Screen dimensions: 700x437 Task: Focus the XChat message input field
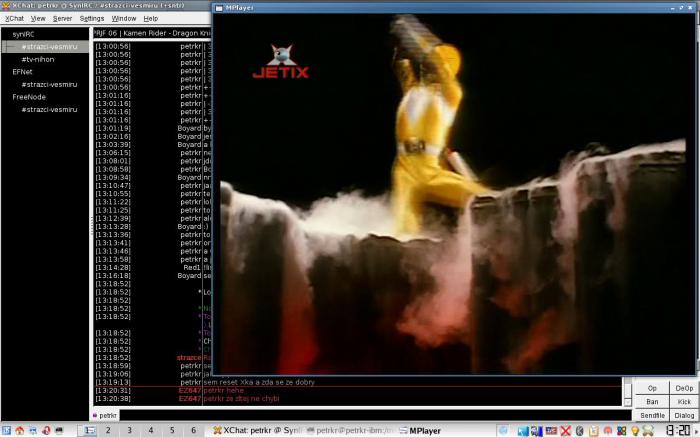point(375,416)
